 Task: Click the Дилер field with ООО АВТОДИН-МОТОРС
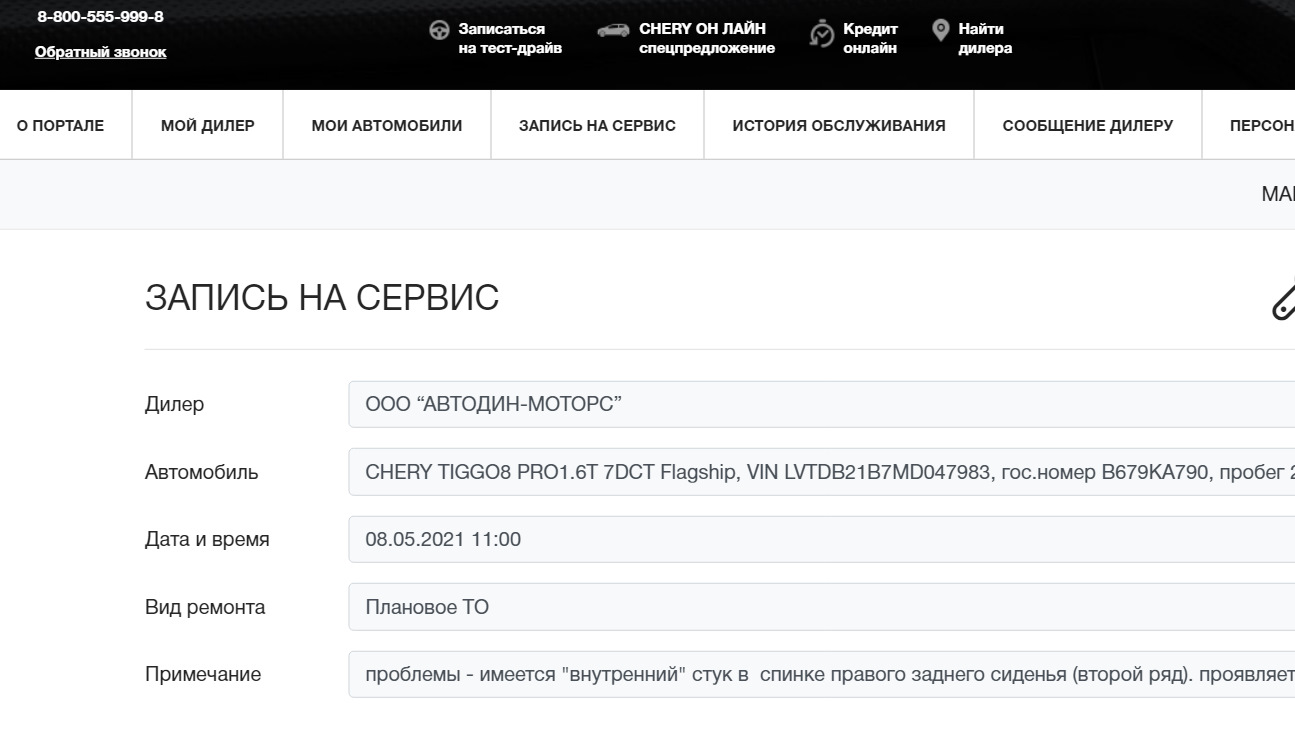point(821,404)
